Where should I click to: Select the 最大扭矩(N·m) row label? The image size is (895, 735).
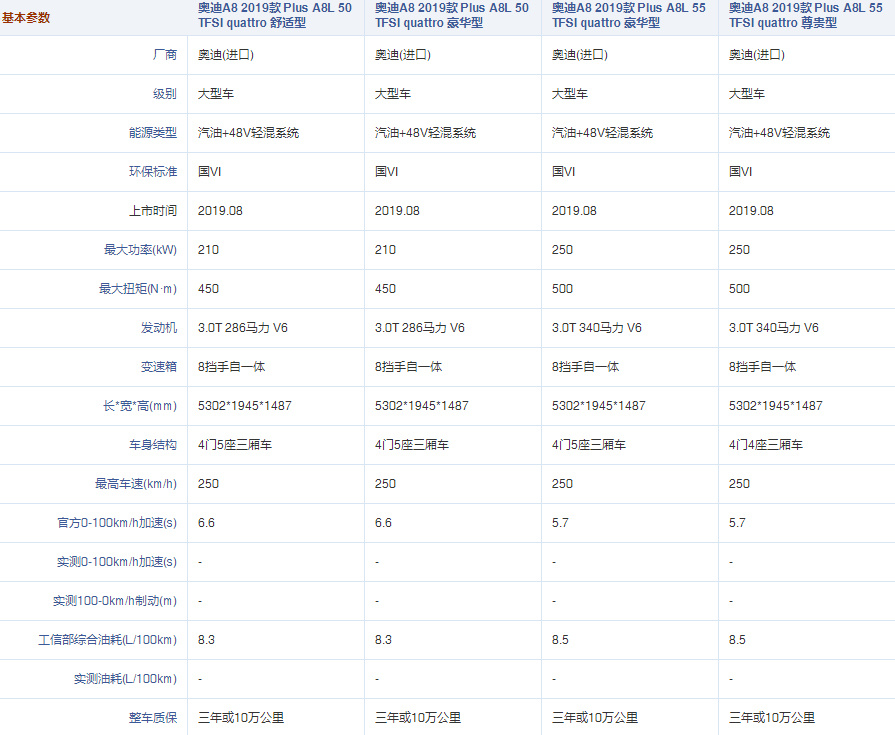pyautogui.click(x=138, y=289)
